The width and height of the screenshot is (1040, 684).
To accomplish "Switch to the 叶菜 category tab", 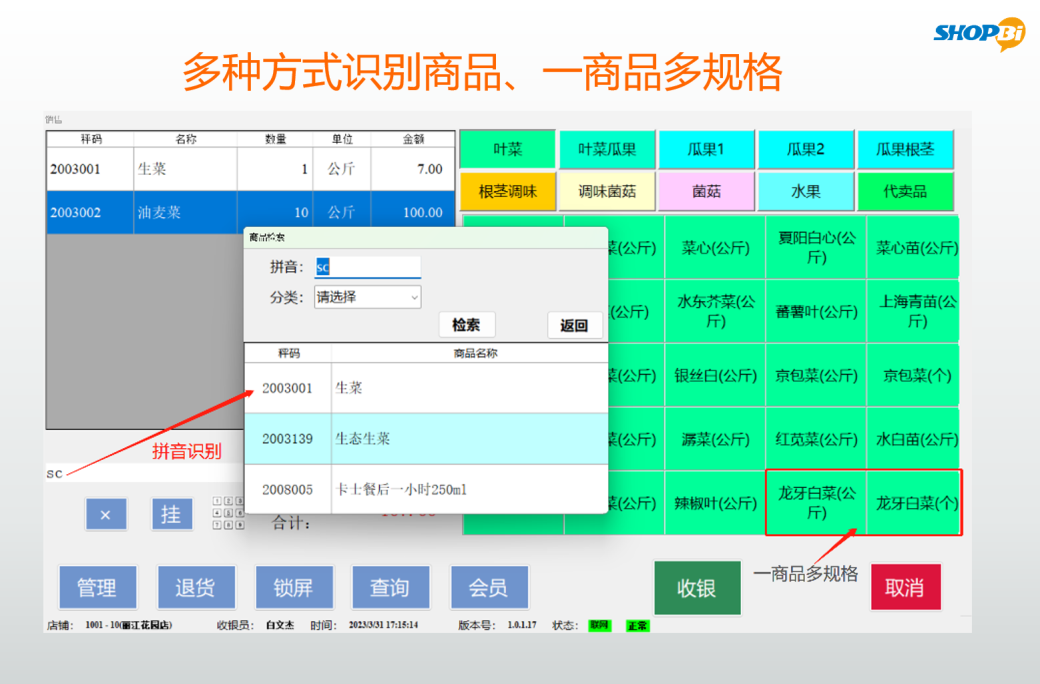I will pyautogui.click(x=507, y=150).
